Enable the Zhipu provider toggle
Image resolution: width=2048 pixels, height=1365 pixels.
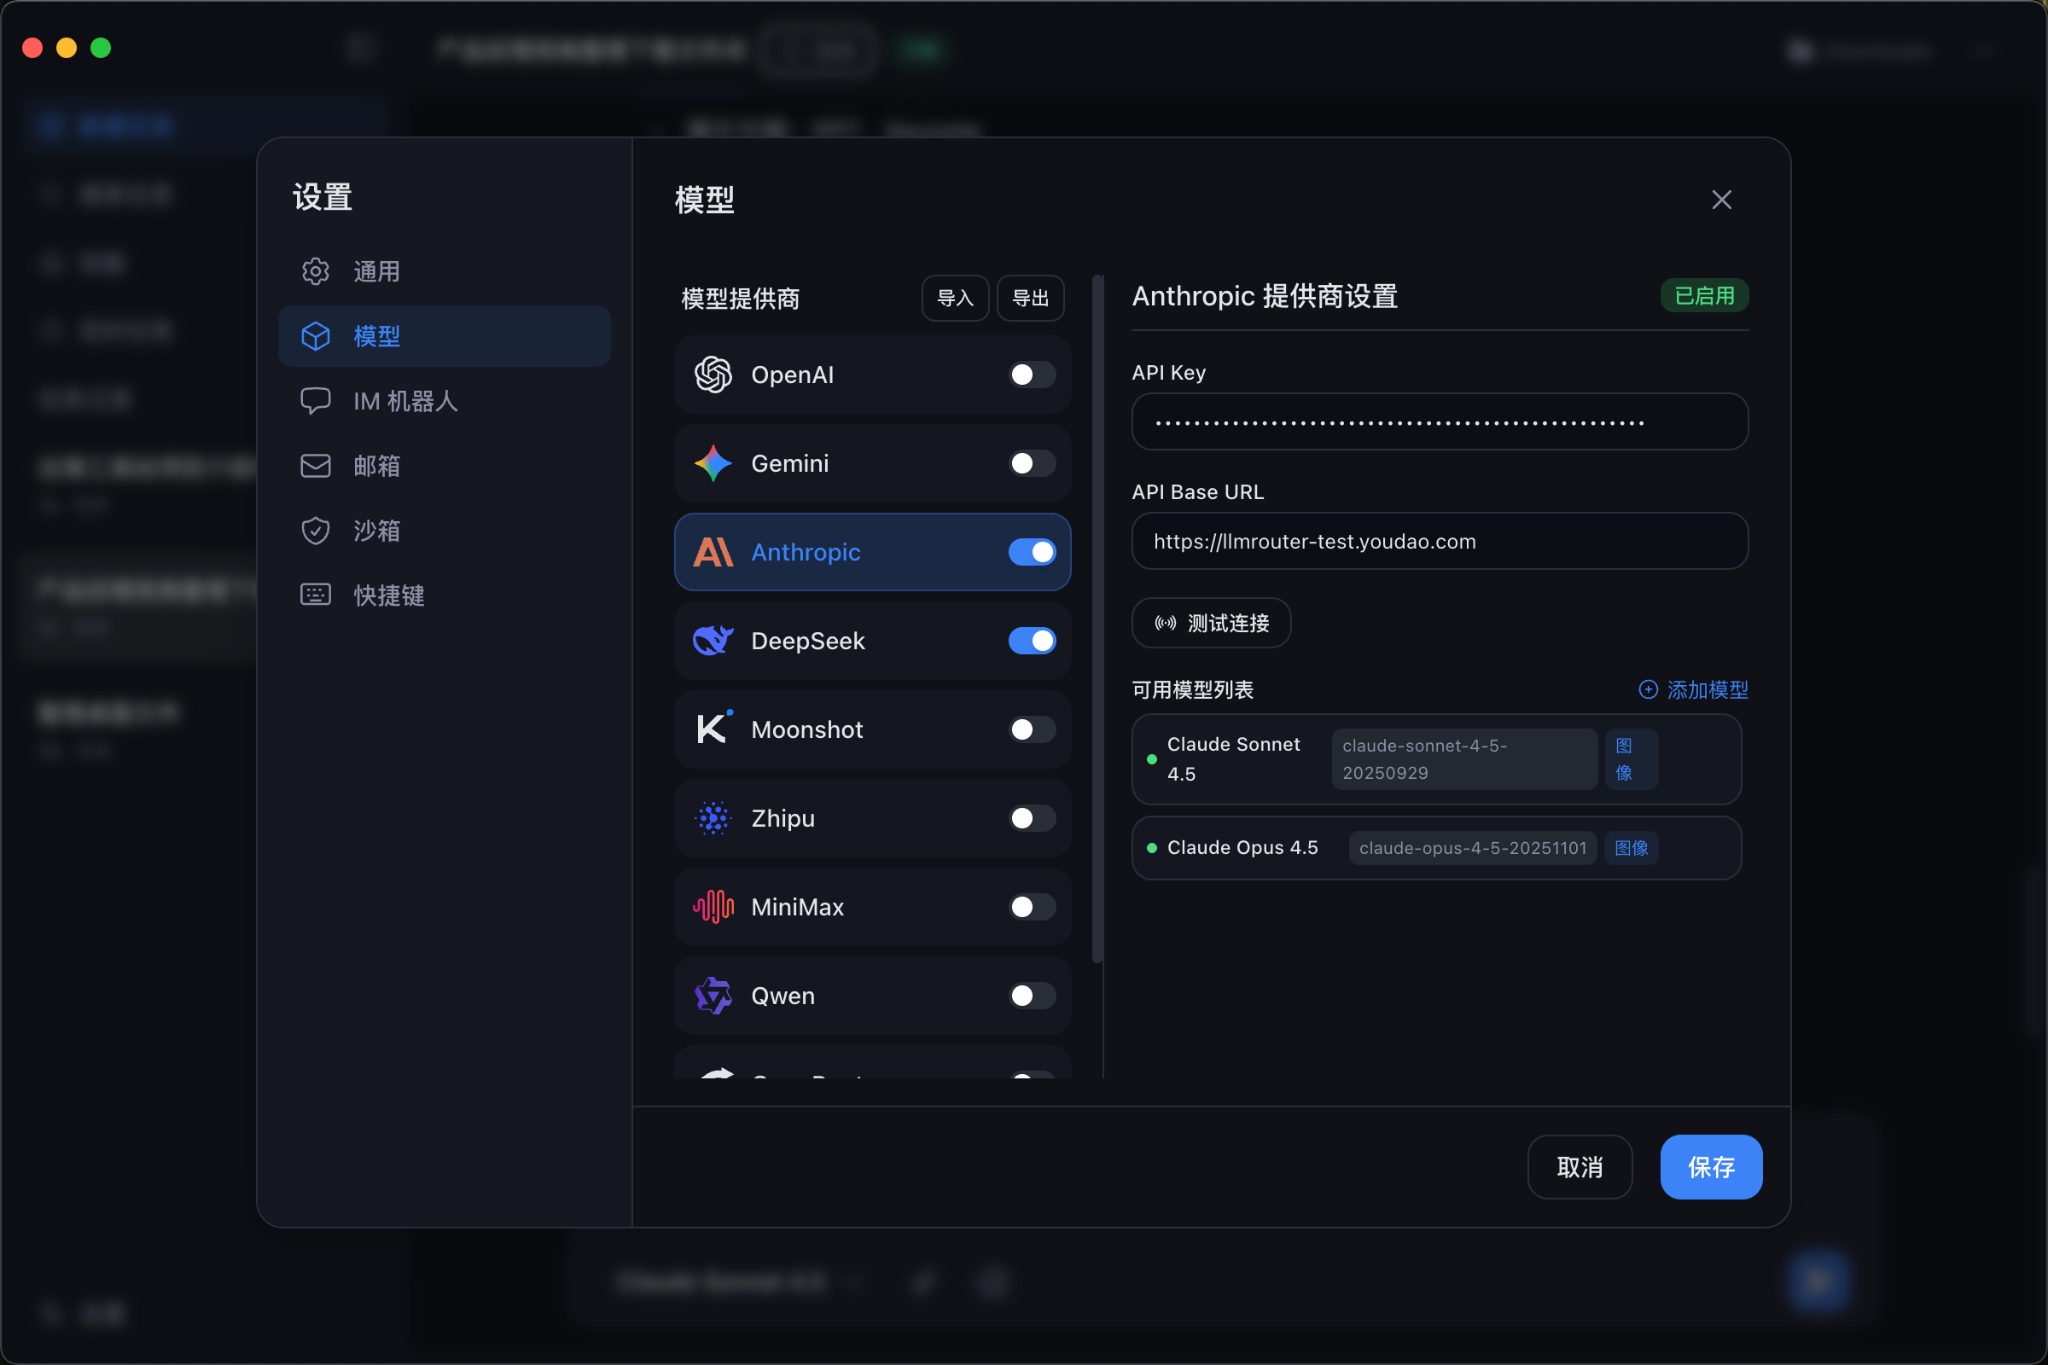[x=1032, y=818]
